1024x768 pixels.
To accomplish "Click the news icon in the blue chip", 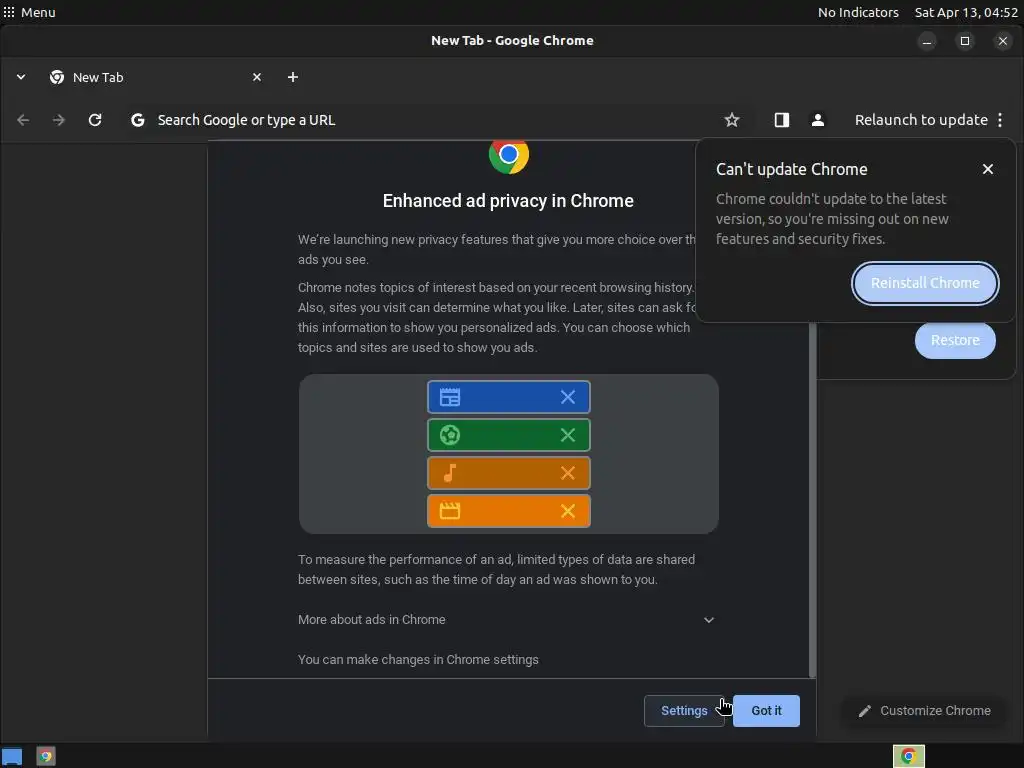I will 450,397.
